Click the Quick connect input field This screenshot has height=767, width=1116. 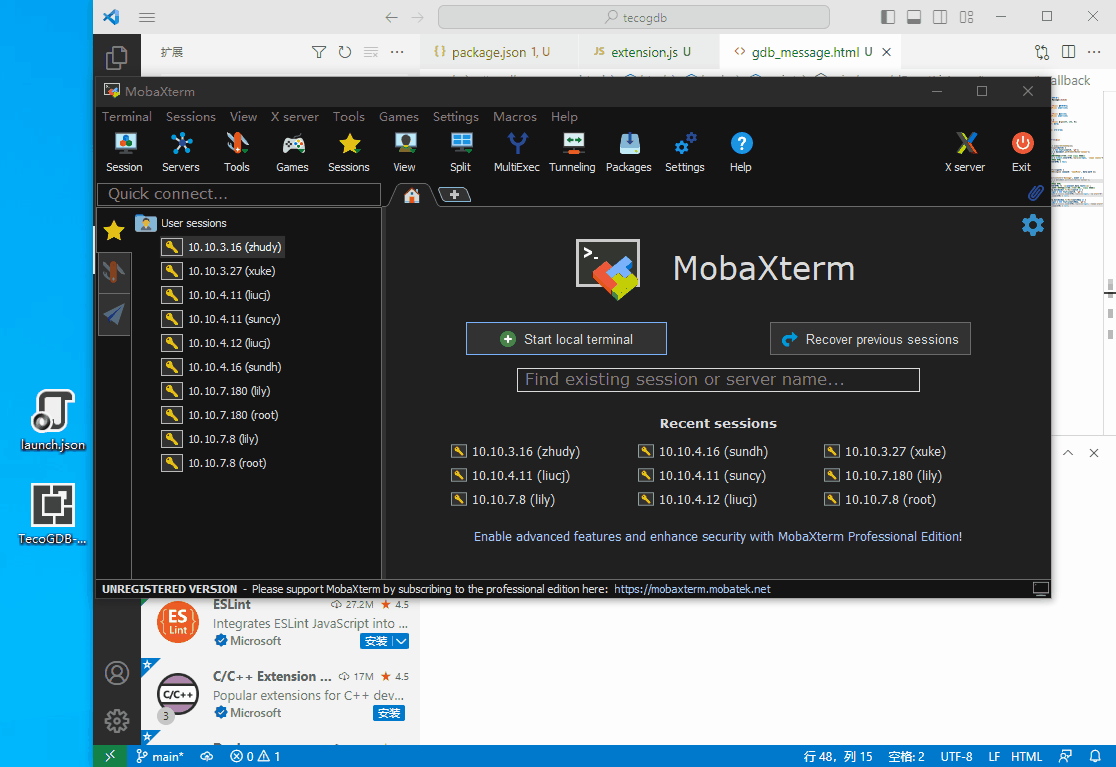[239, 194]
